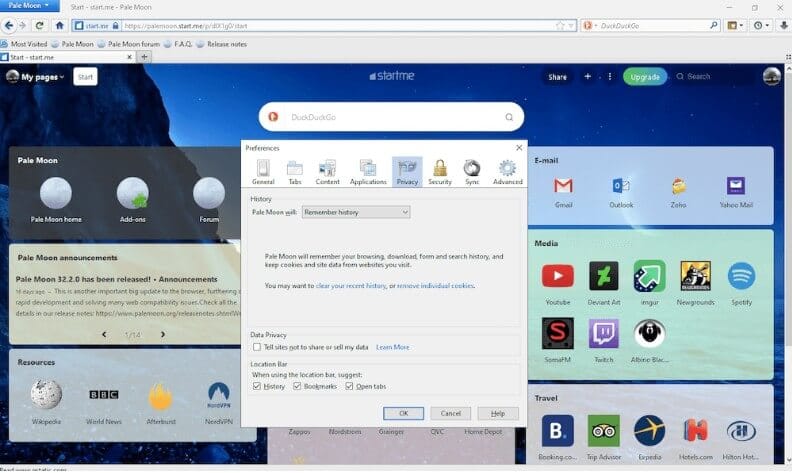Open the Applications preferences pane
The height and width of the screenshot is (473, 792).
[x=368, y=172]
